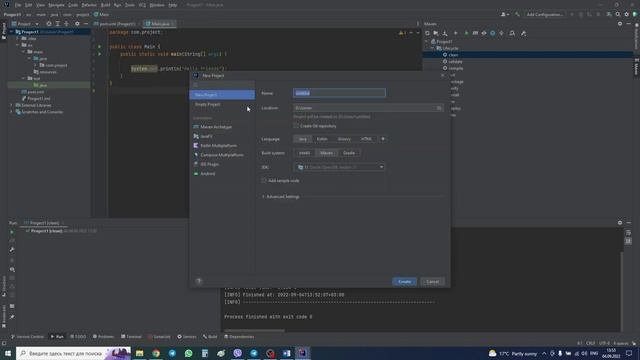Choose Java language option
640x360 pixels.
302,139
